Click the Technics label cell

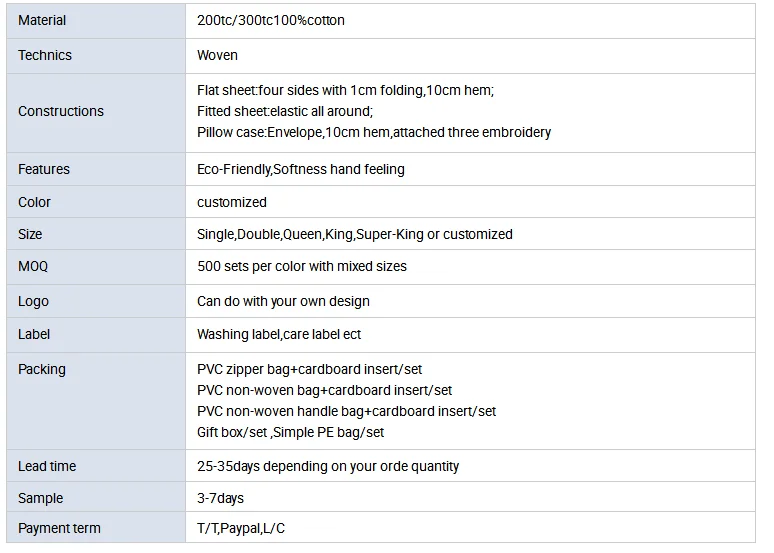[45, 56]
